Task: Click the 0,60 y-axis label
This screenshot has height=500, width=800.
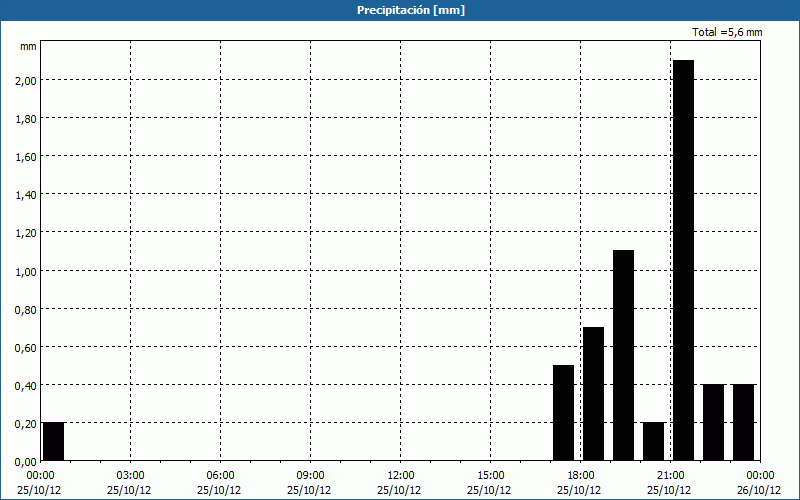Action: 26,347
